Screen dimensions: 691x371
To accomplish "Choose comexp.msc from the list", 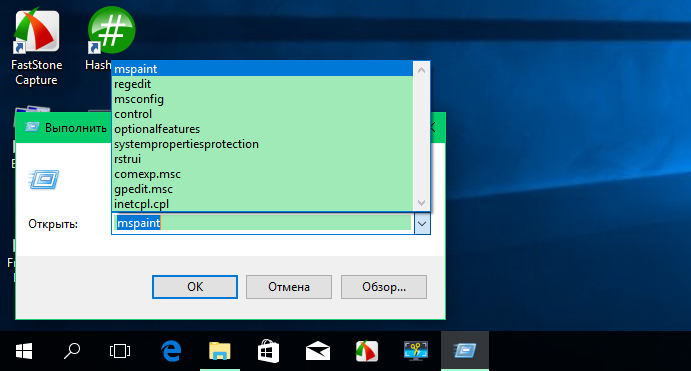I will (262, 174).
